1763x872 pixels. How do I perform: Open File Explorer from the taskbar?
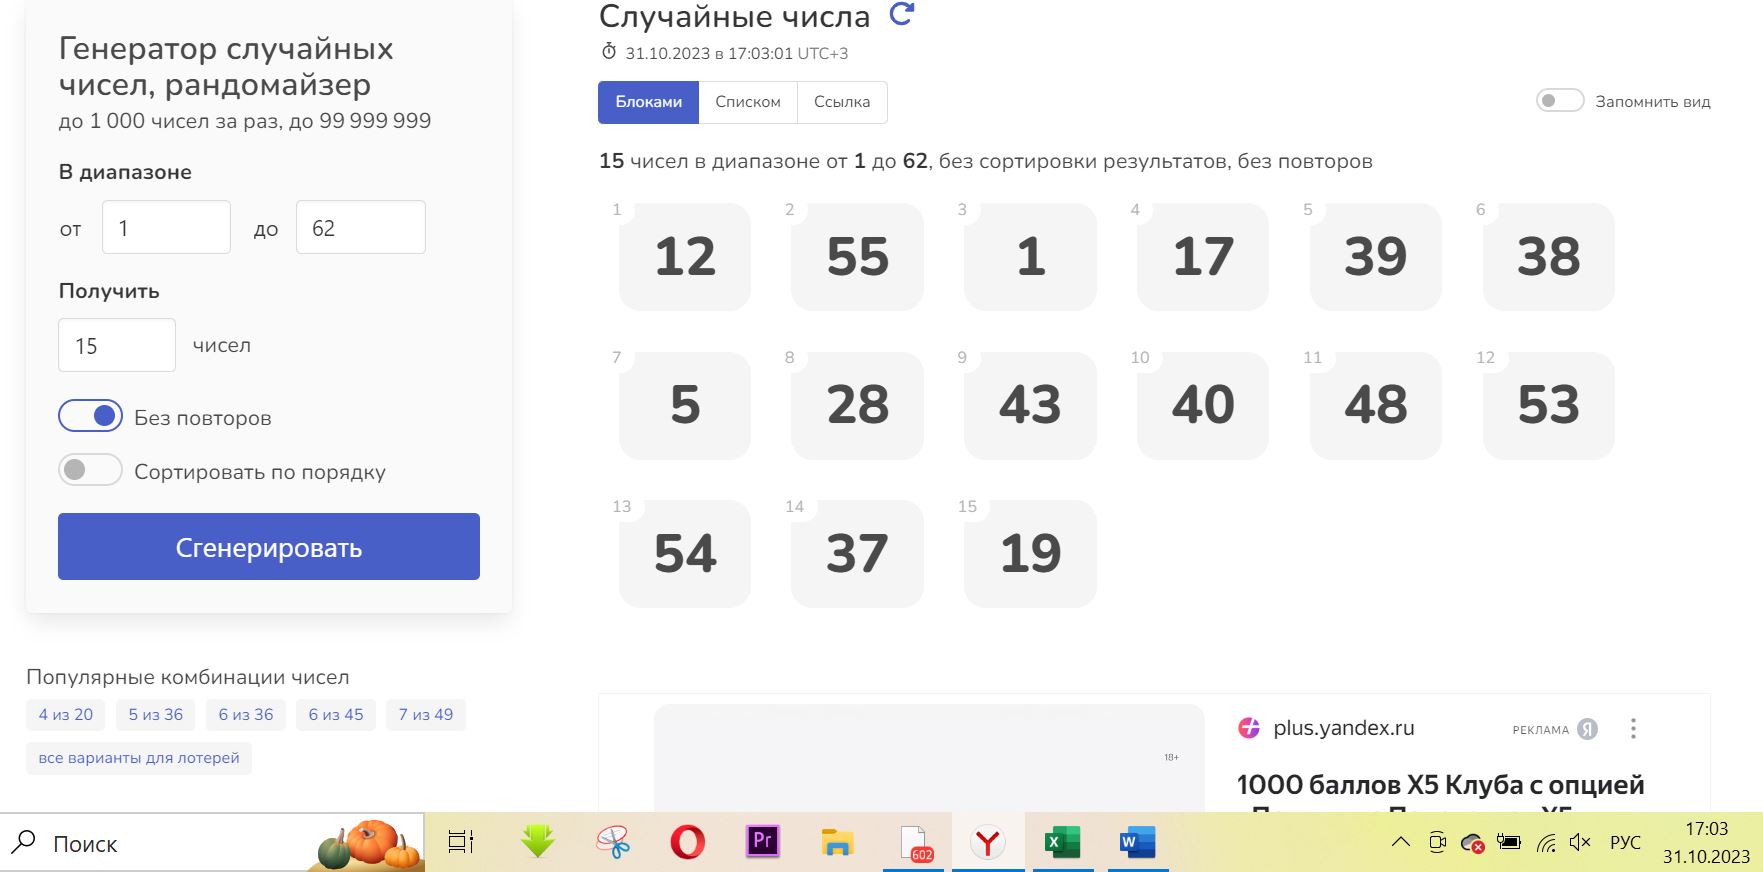836,843
